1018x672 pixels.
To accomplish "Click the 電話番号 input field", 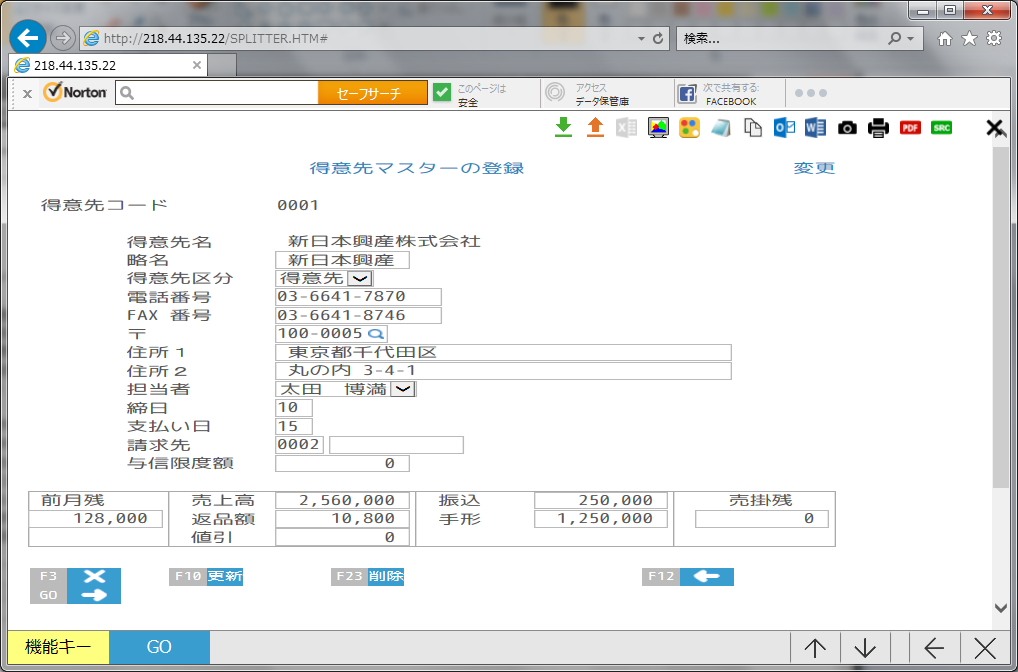I will tap(358, 297).
